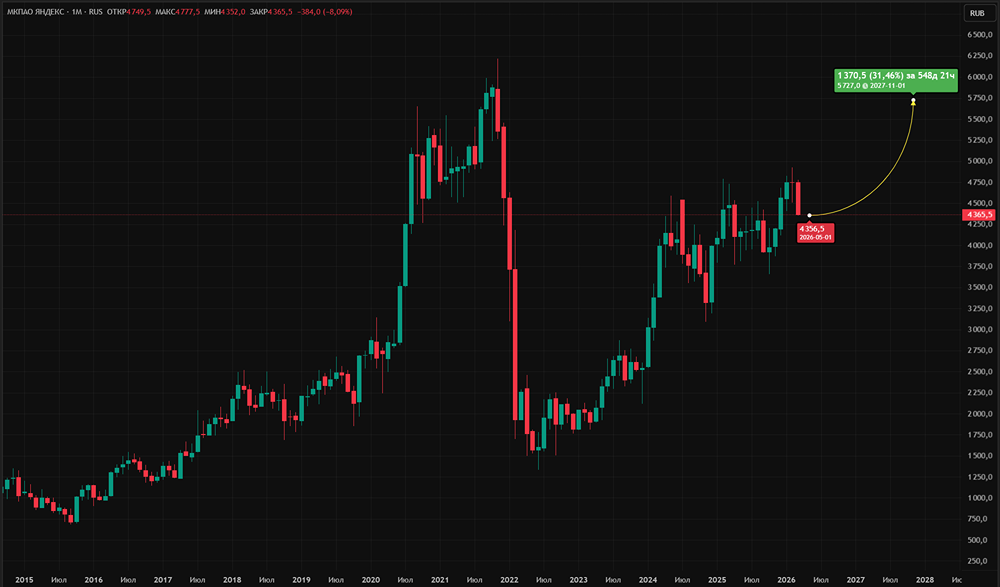Image resolution: width=1000 pixels, height=587 pixels.
Task: Click the 1000,0 price axis label
Action: [x=981, y=498]
